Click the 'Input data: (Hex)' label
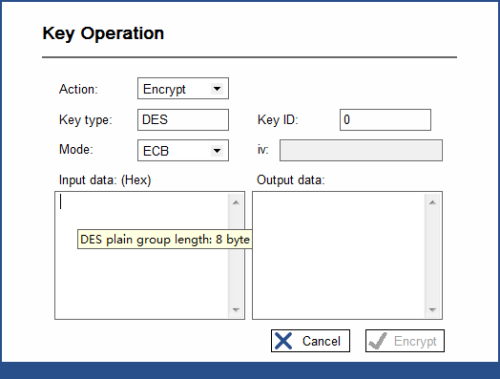Screen dimensions: 500x379 pyautogui.click(x=105, y=180)
